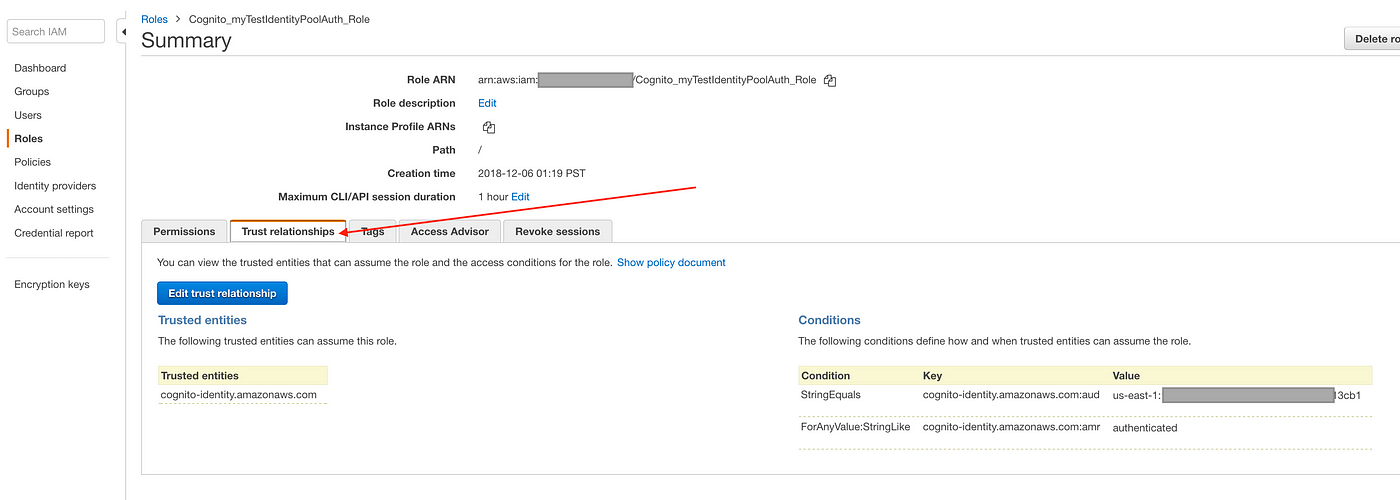Switch to the Tags tab
This screenshot has height=500, width=1400.
(x=372, y=231)
